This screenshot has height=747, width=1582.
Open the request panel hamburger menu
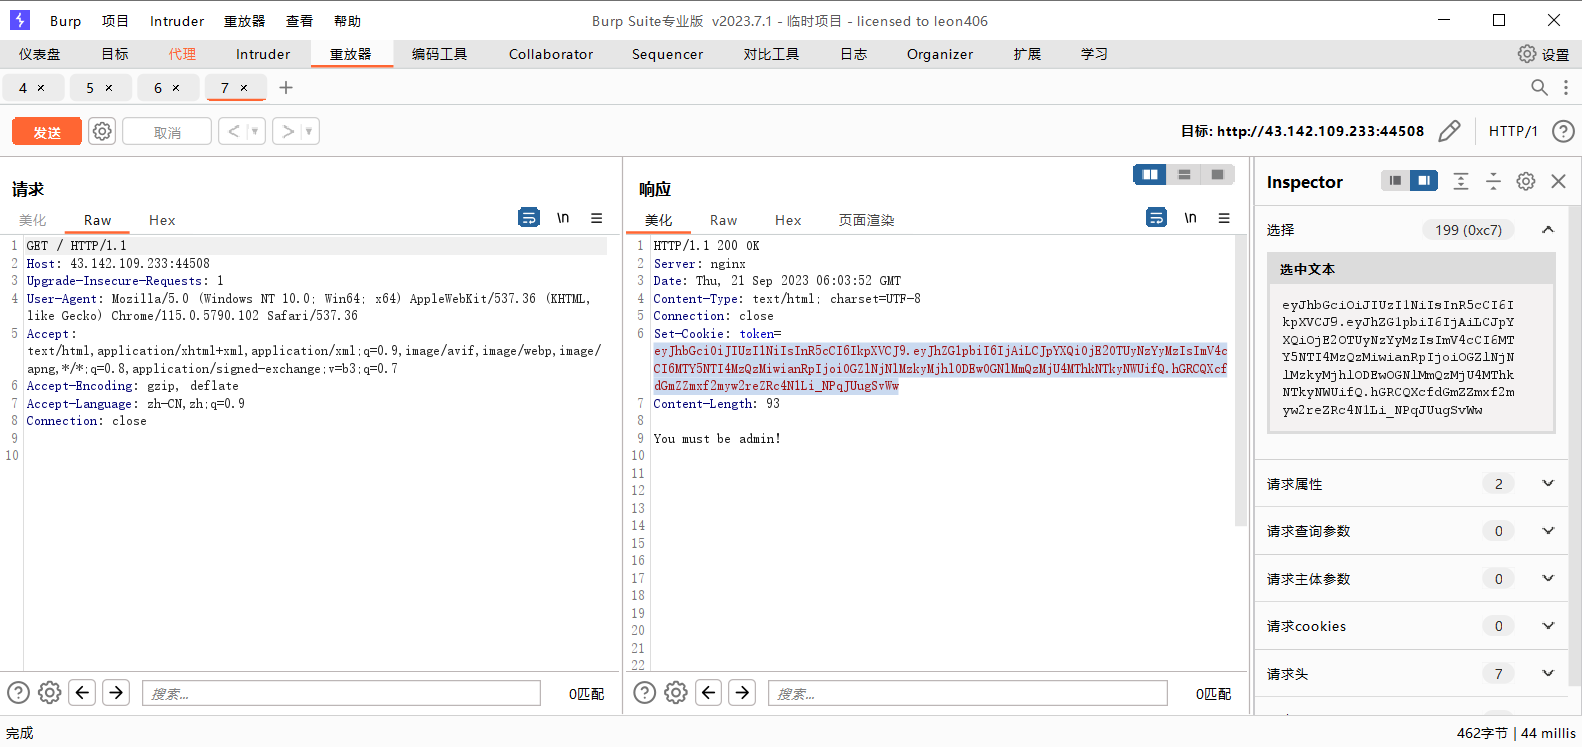pos(596,217)
